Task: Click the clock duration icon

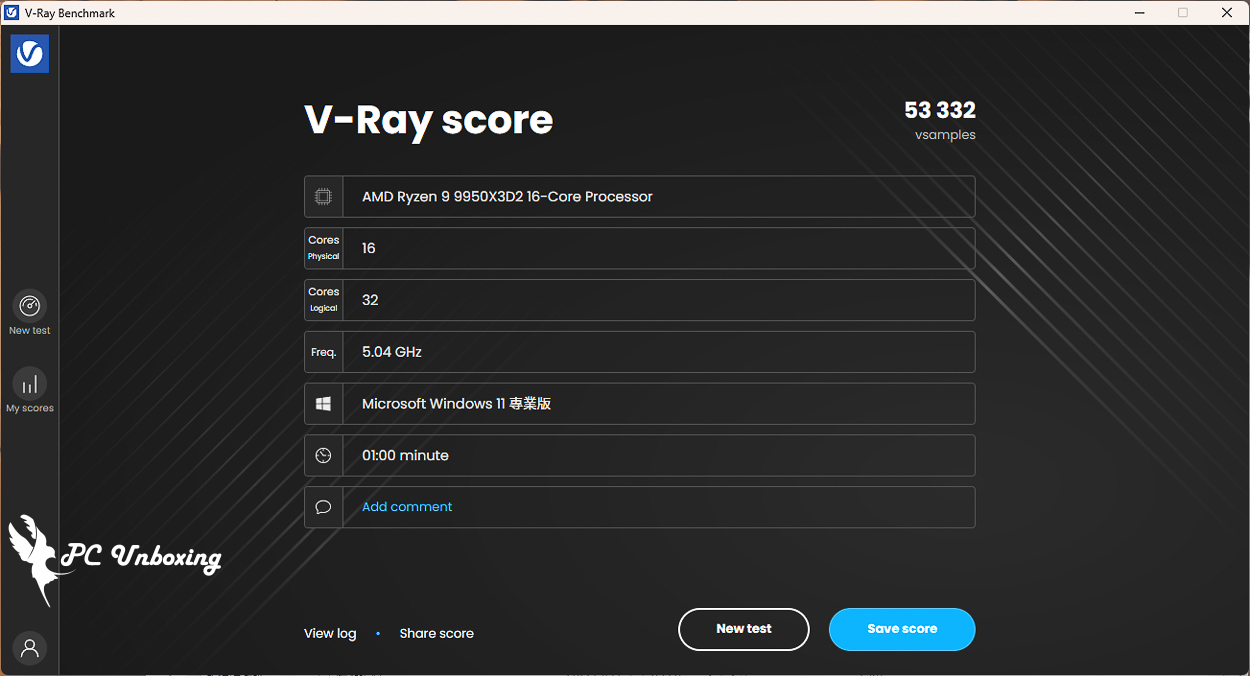Action: coord(323,456)
